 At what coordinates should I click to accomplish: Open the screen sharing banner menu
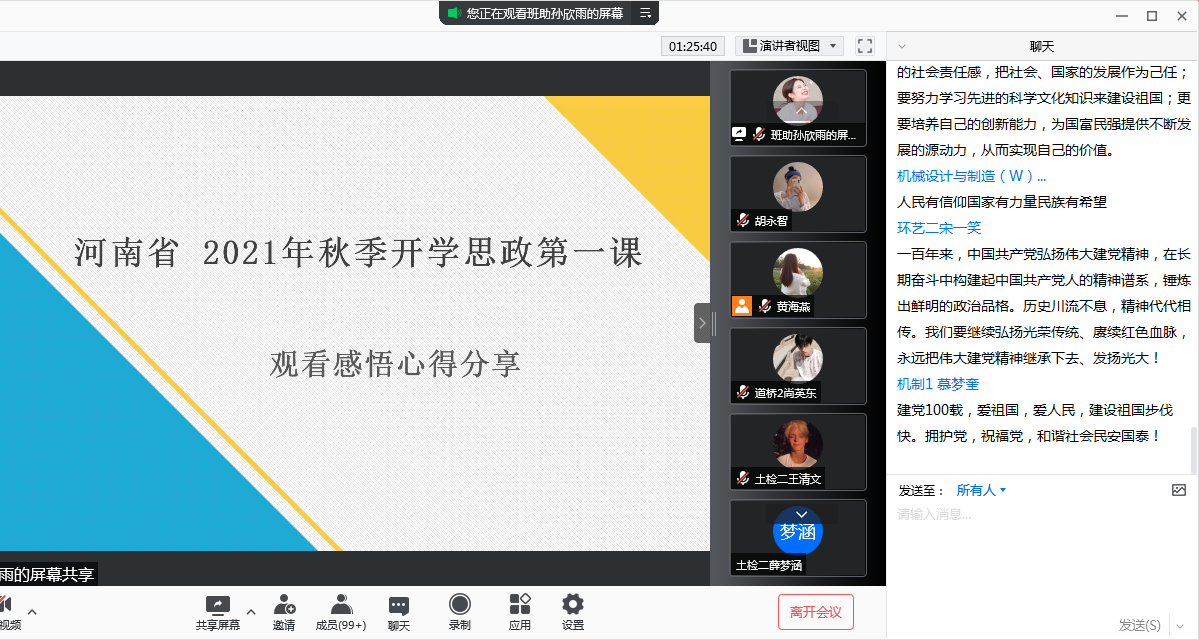coord(646,13)
